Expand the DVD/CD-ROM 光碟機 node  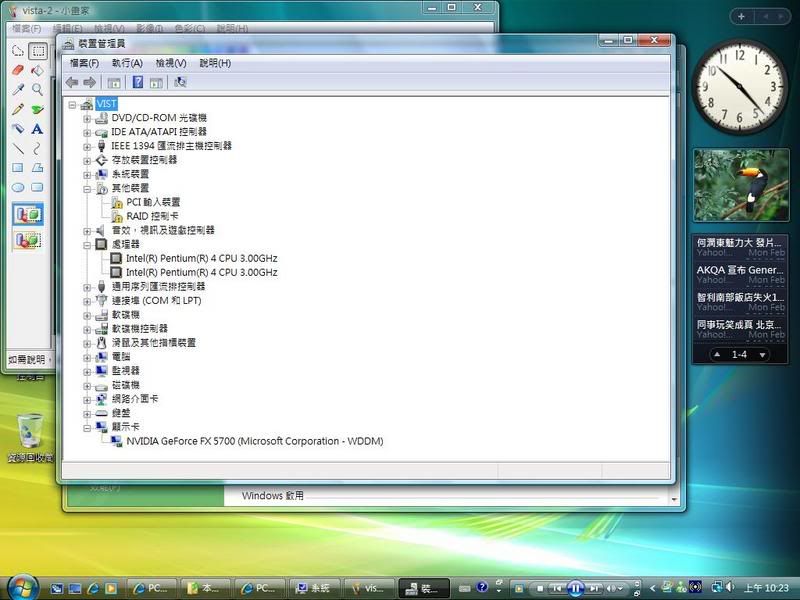(x=87, y=118)
